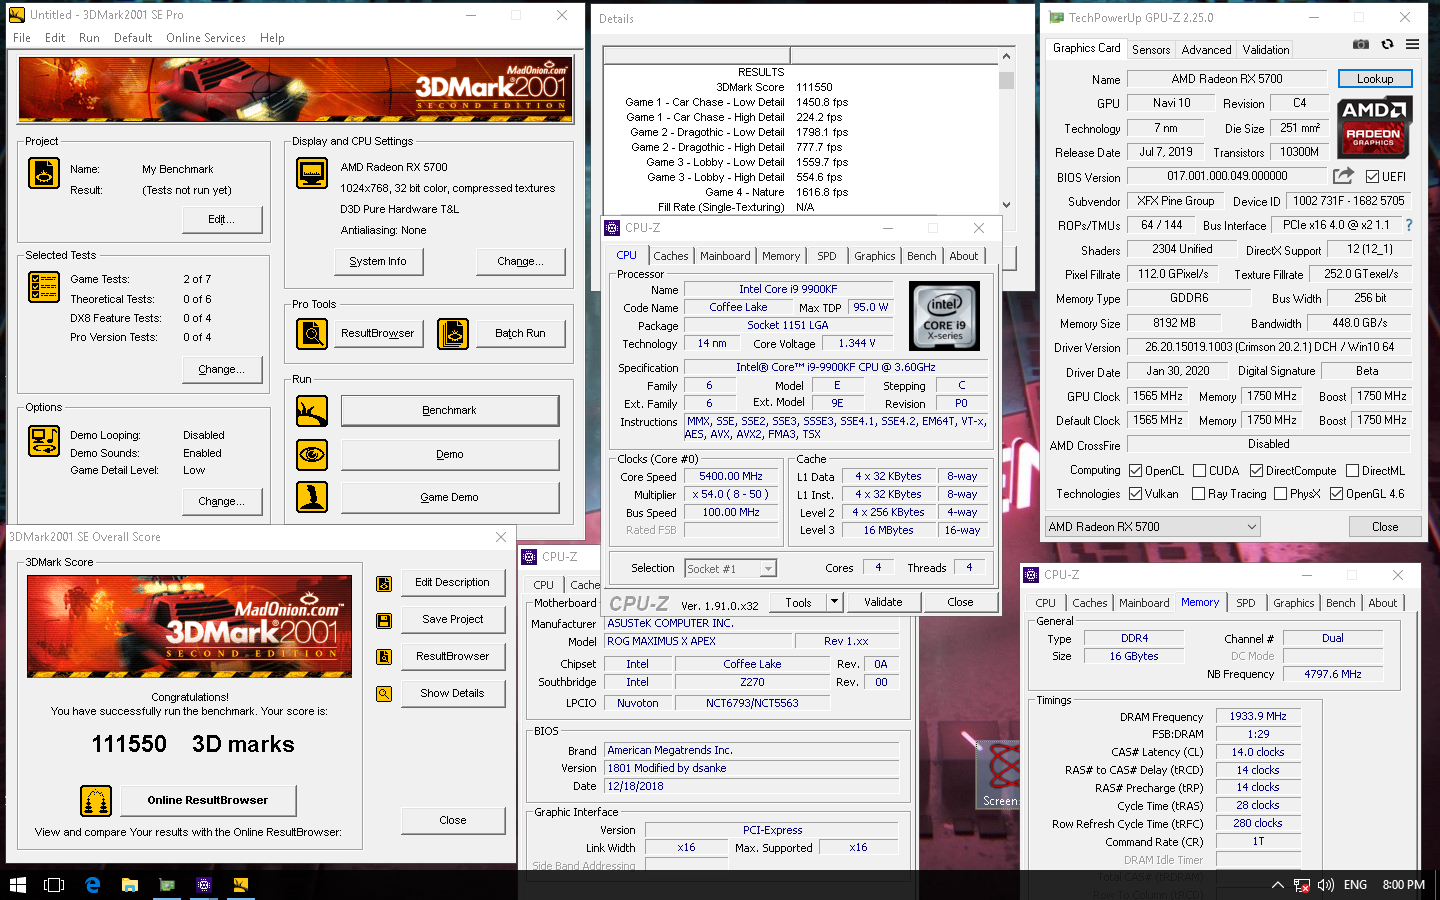This screenshot has width=1440, height=900.
Task: Click Online ResultBrowser button in score window
Action: click(x=208, y=800)
